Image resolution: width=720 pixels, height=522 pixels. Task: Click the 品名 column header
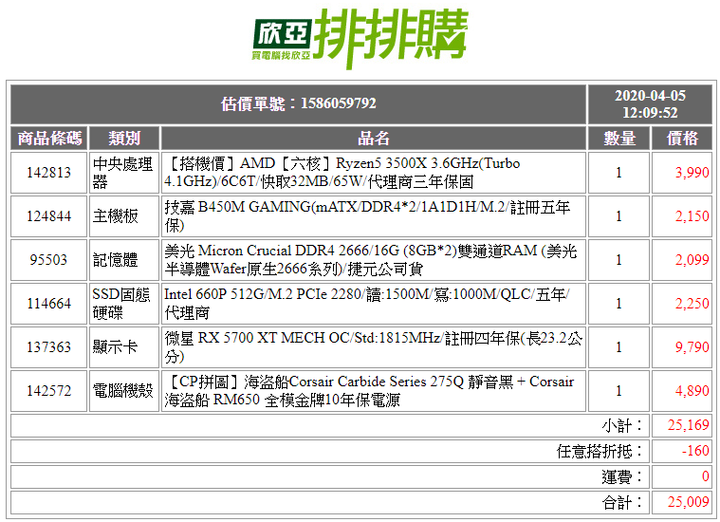373,138
